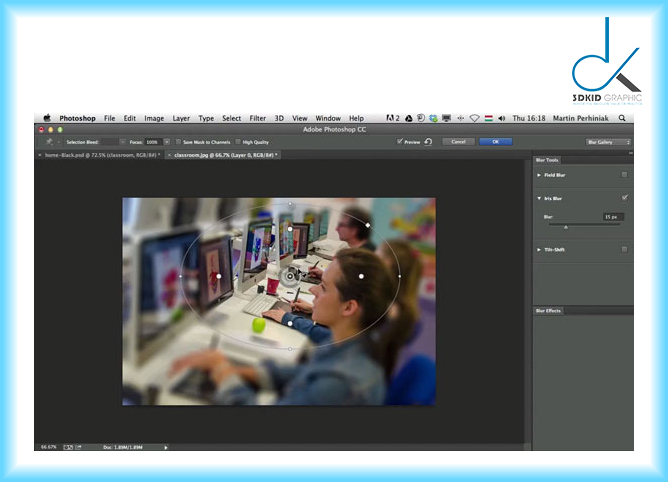Expand the Field Blur section

coord(539,175)
